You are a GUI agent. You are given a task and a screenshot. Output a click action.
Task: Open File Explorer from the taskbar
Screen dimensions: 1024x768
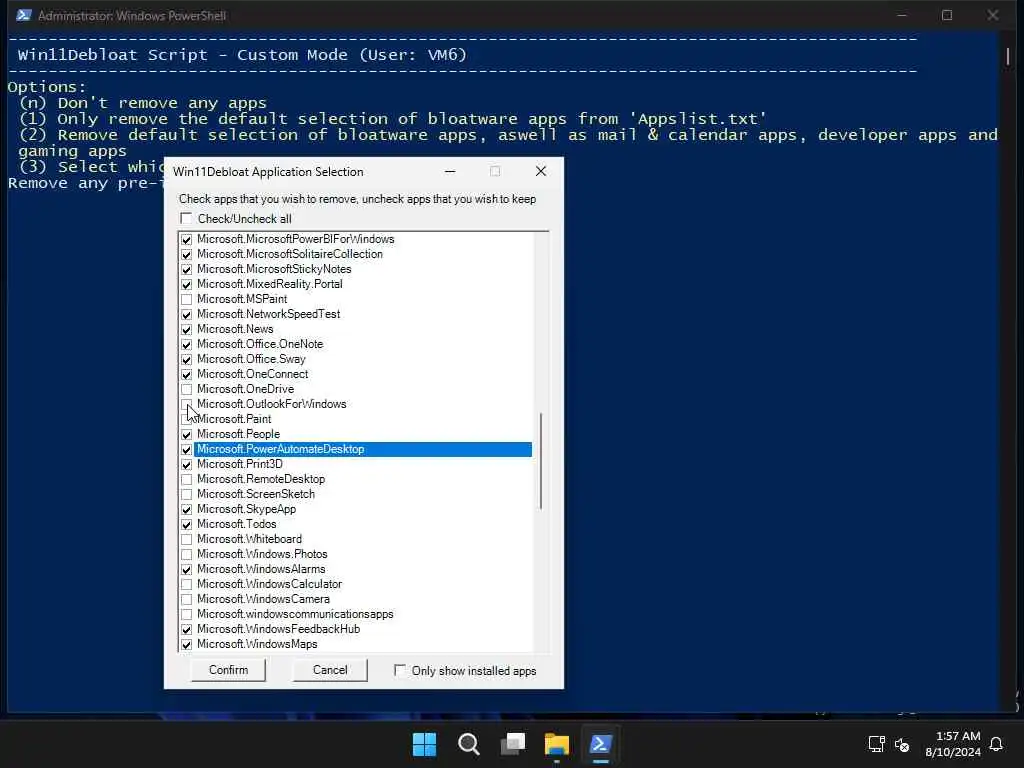coord(556,744)
